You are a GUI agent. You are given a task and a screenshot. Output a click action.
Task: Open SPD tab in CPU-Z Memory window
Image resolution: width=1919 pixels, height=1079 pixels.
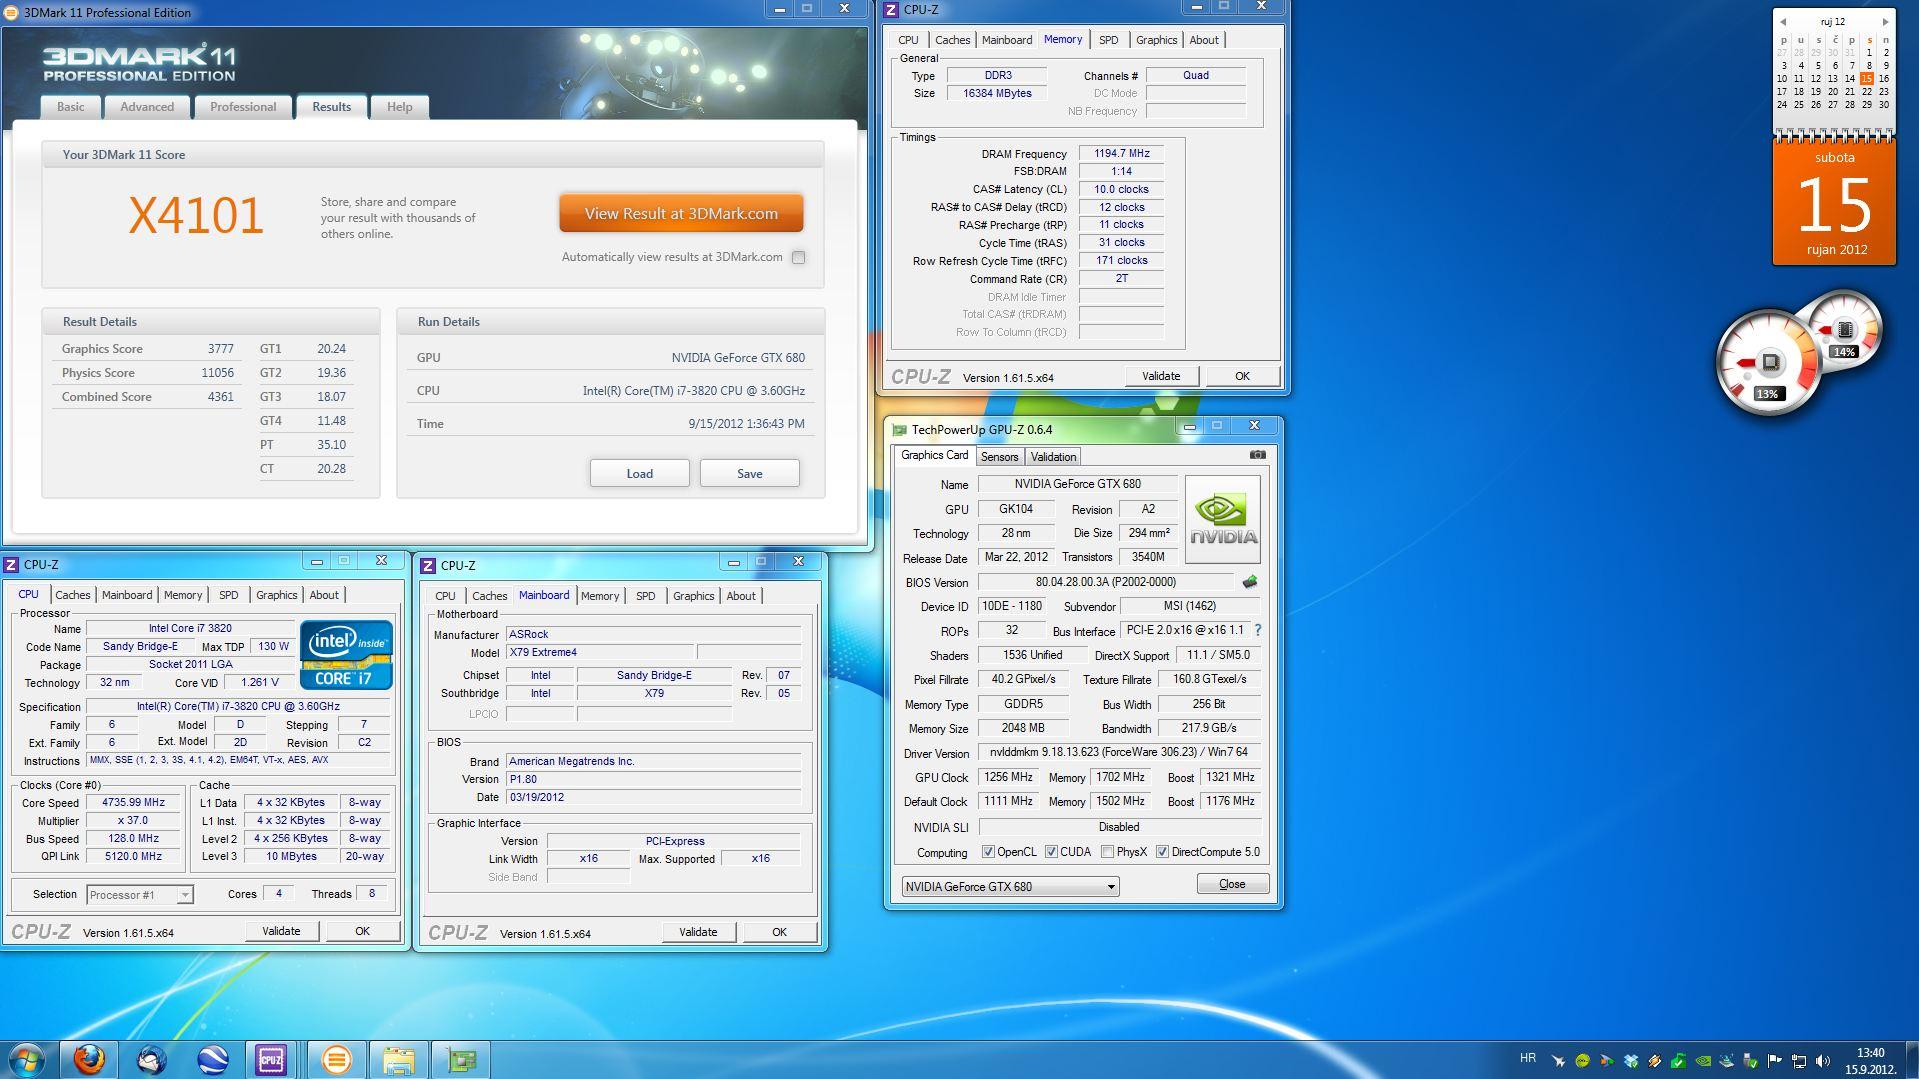tap(1108, 40)
